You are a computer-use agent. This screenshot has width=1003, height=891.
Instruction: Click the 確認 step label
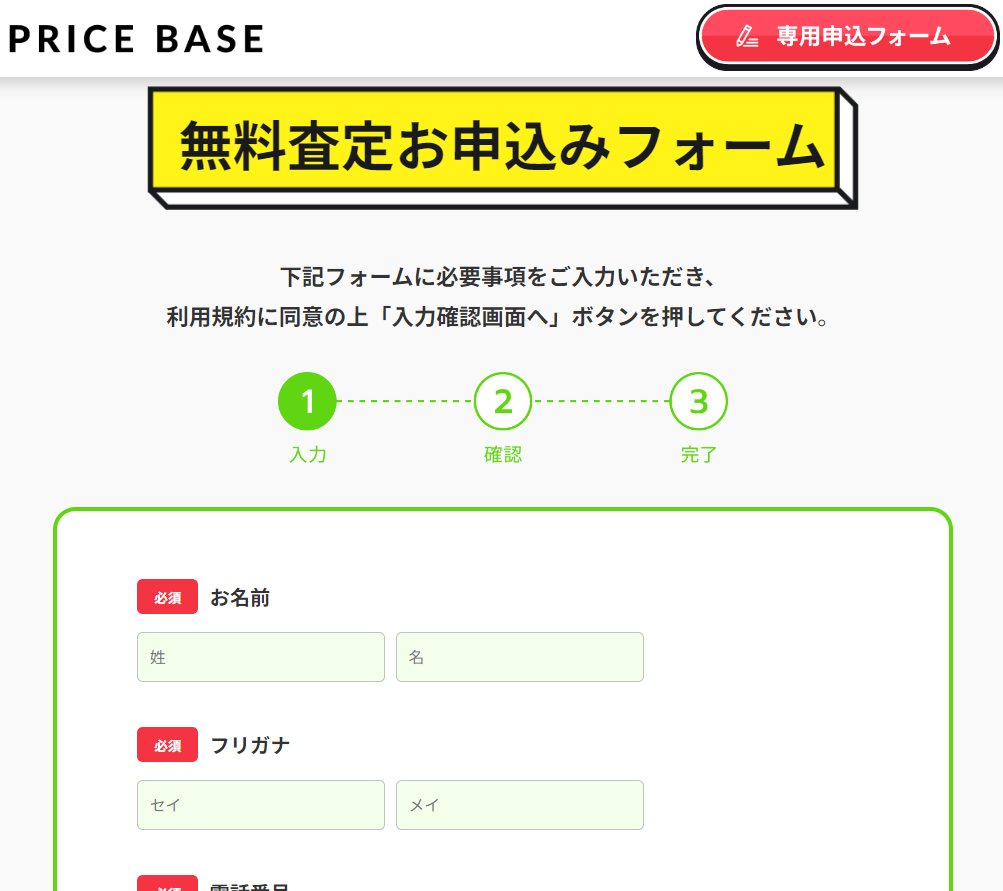pyautogui.click(x=503, y=455)
